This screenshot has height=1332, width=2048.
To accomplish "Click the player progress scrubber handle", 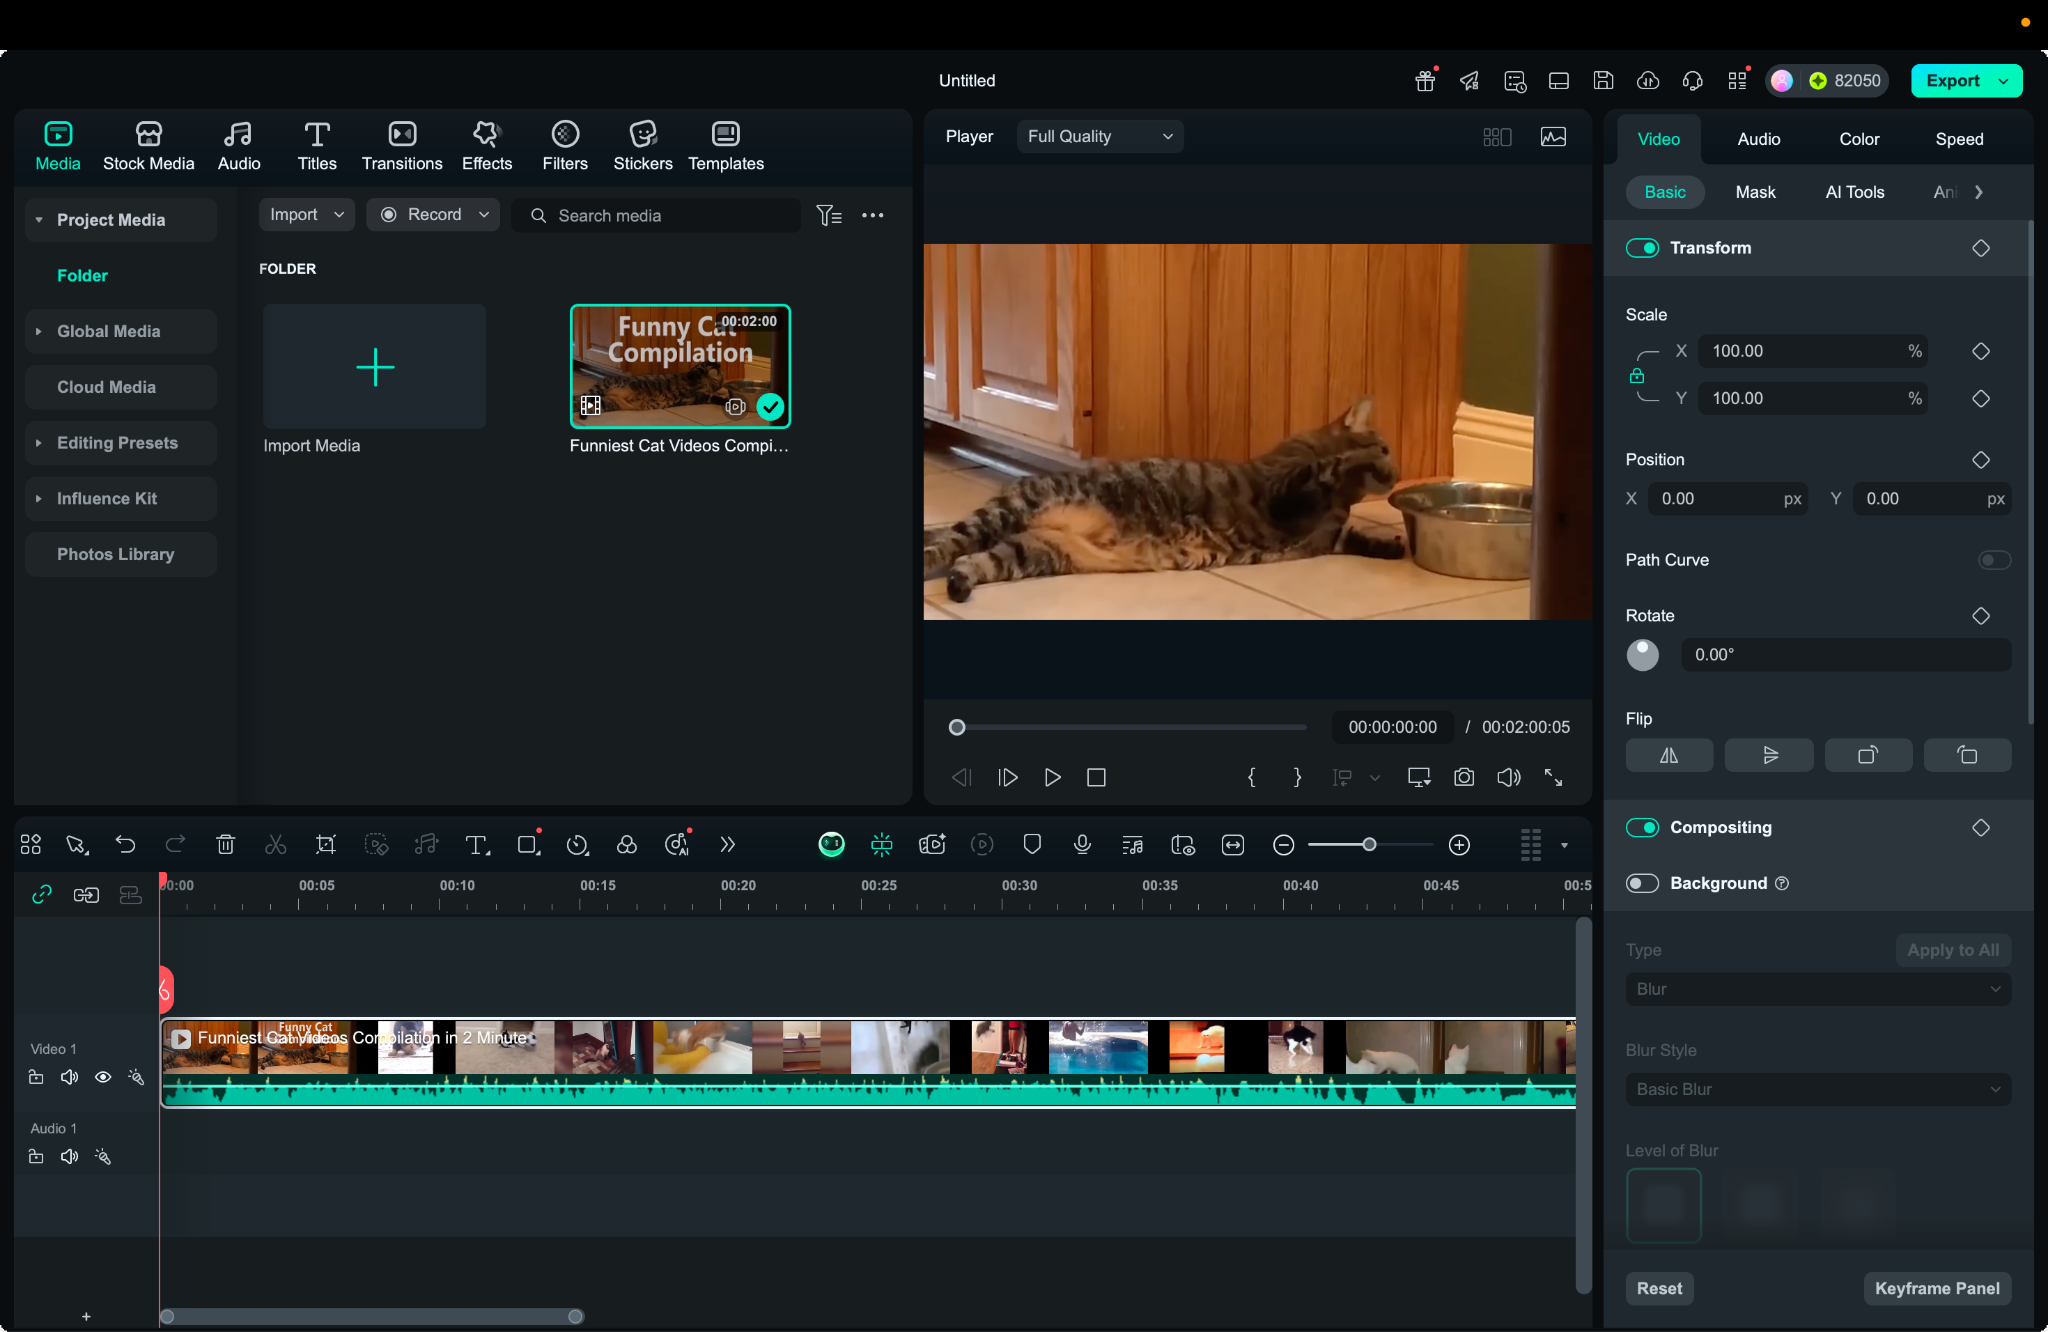I will (957, 727).
